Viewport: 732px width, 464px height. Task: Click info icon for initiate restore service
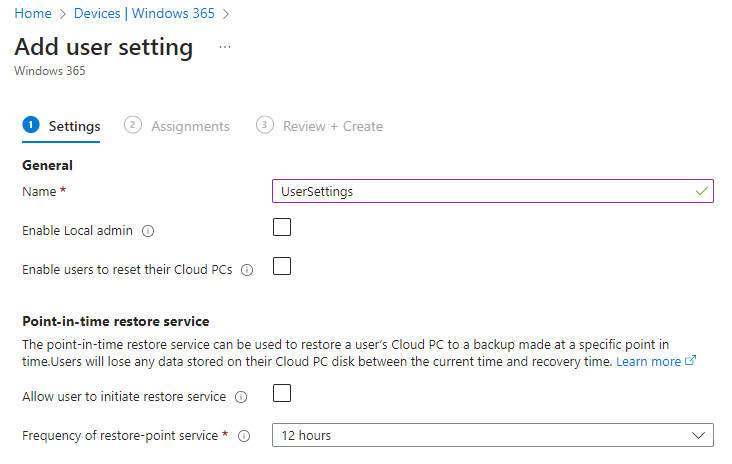[241, 397]
